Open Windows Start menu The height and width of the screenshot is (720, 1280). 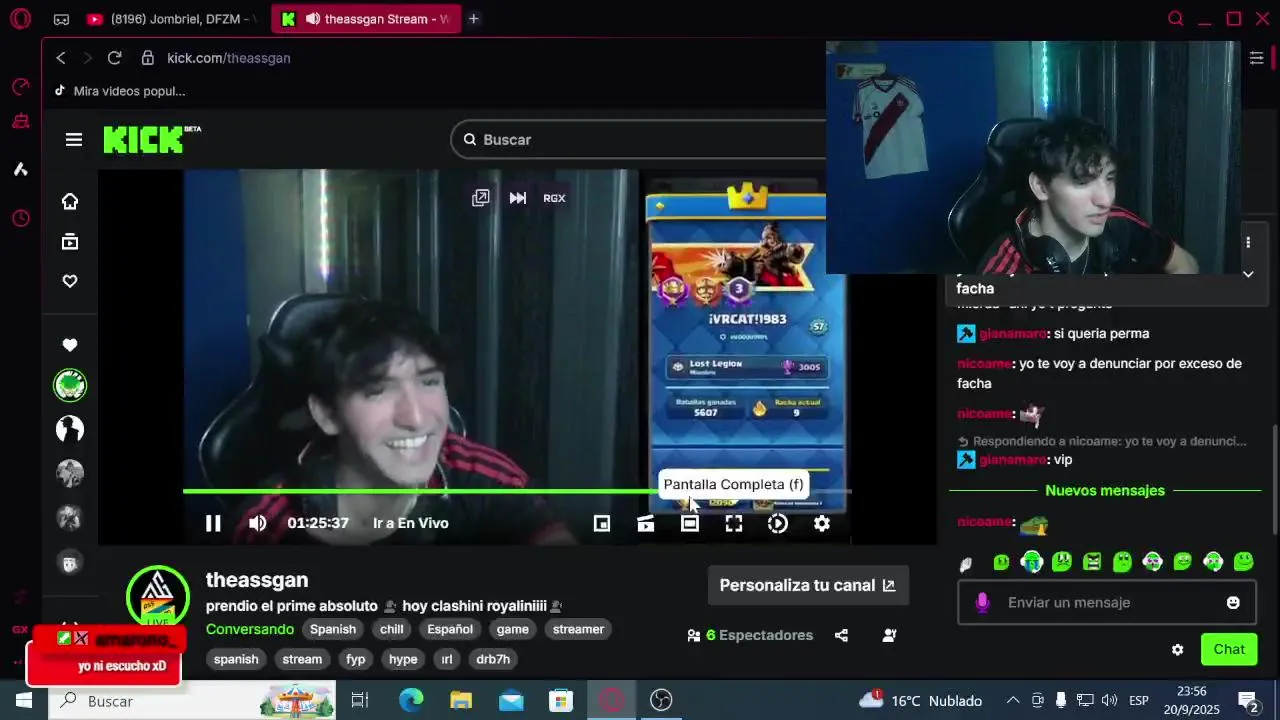pos(24,701)
